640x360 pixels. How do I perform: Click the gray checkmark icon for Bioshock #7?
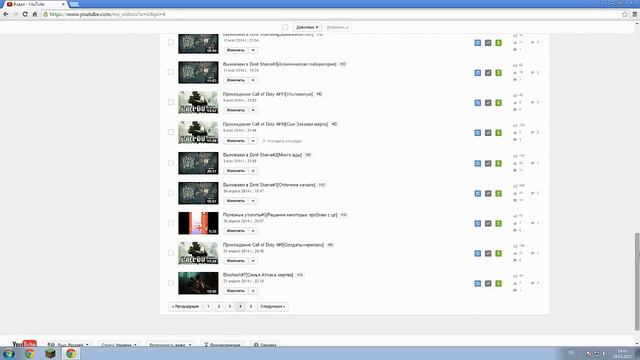(488, 283)
